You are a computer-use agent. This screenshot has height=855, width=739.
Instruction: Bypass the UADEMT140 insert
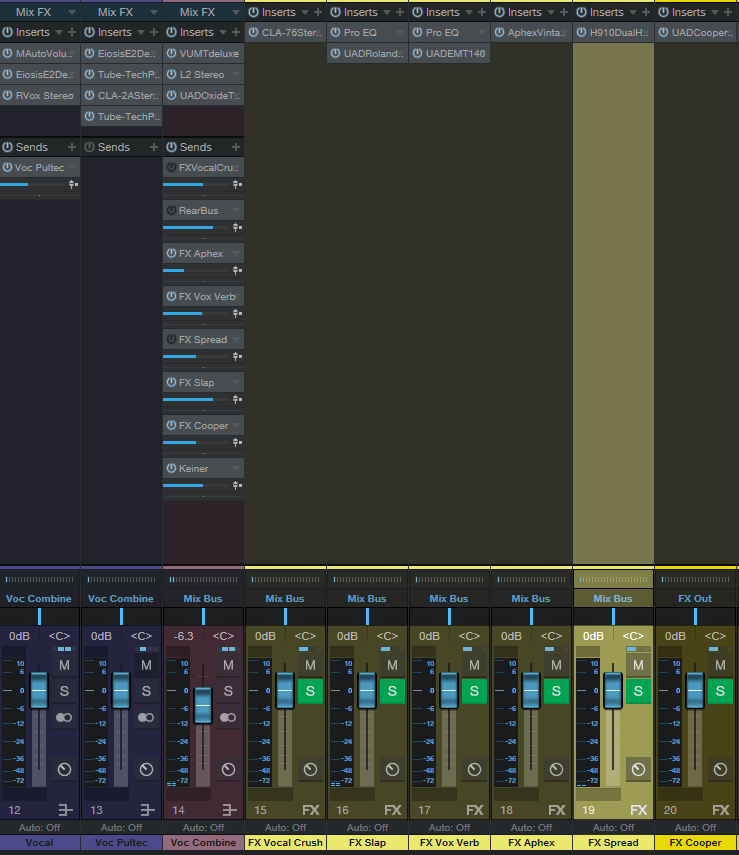(x=417, y=53)
